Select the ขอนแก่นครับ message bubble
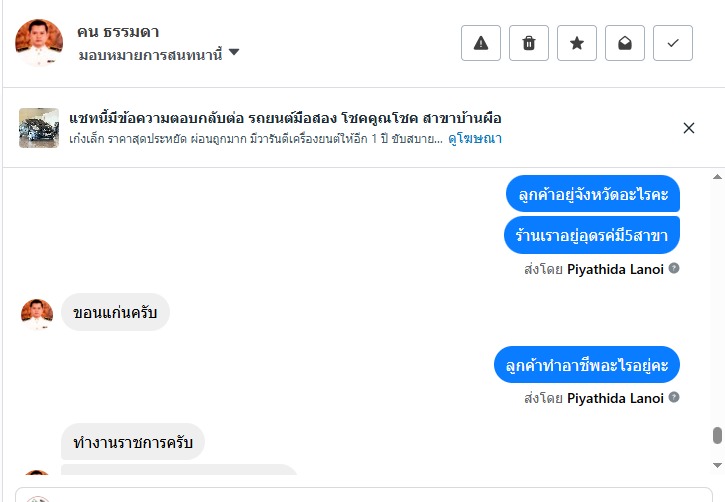 [x=115, y=313]
